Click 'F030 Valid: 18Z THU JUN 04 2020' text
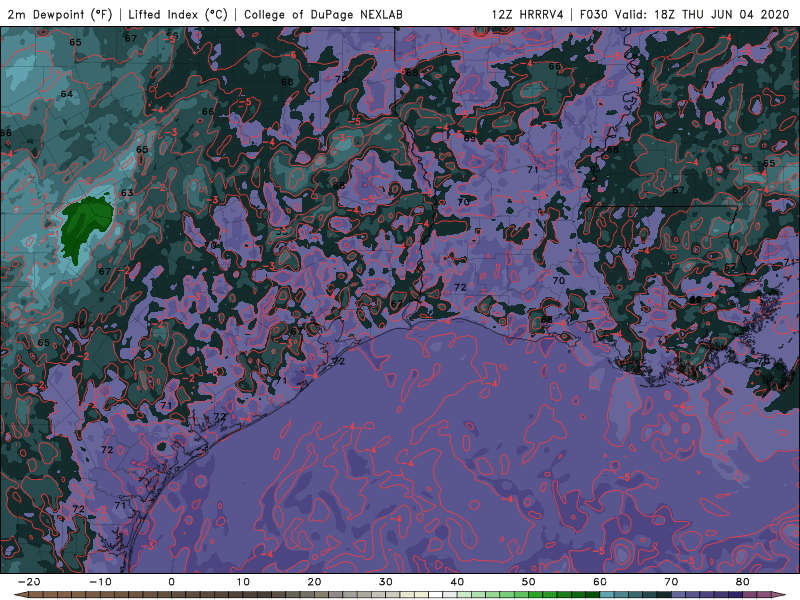 pyautogui.click(x=685, y=14)
